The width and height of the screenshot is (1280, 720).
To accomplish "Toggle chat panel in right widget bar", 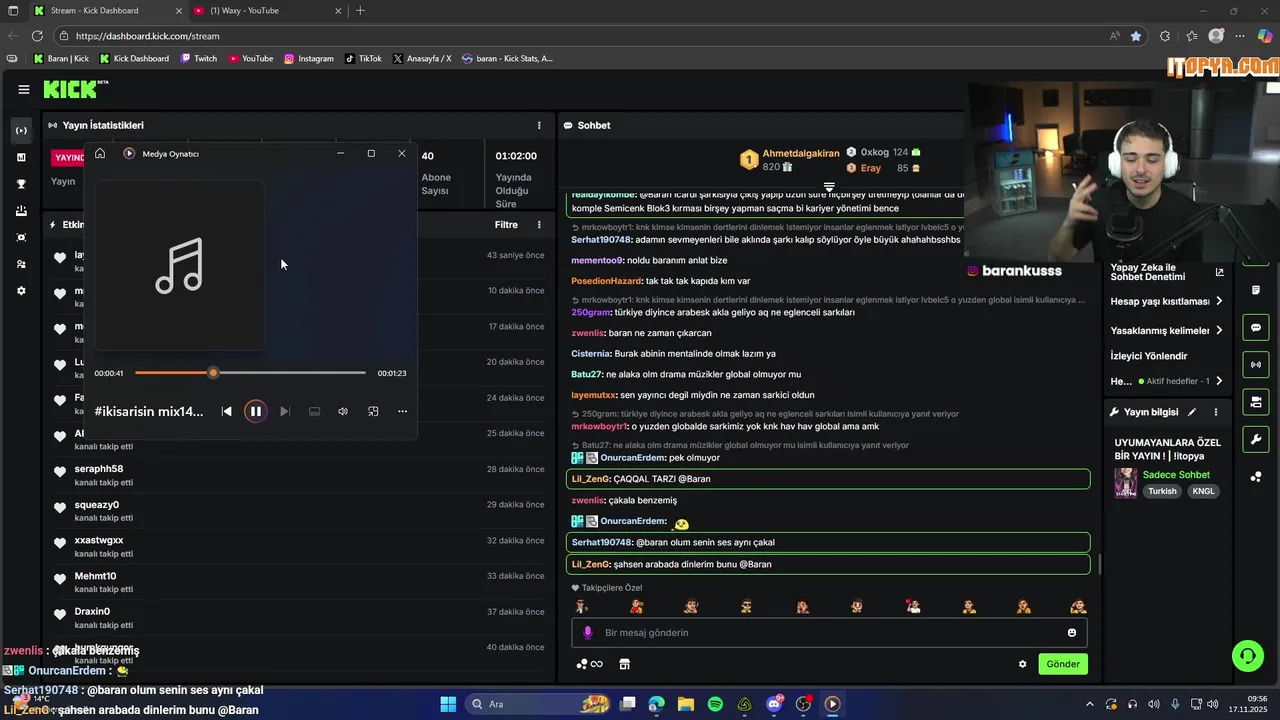I will 1256,328.
